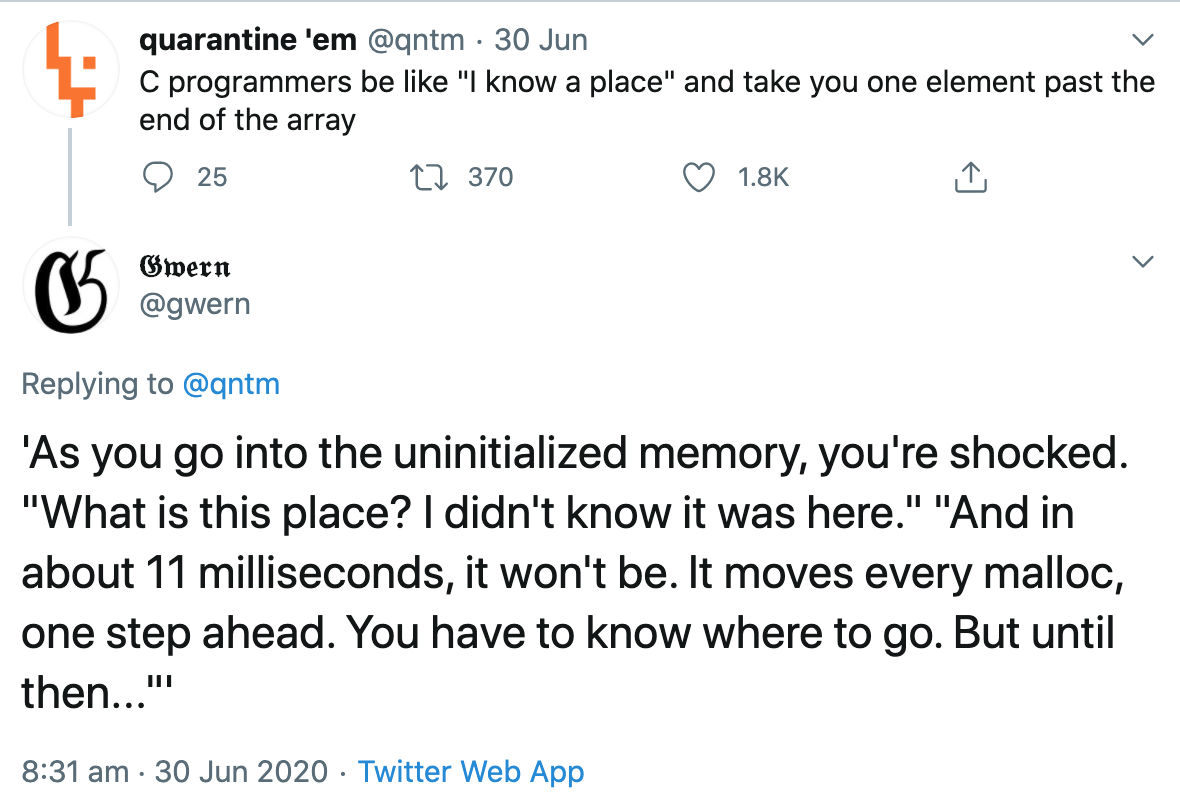Open the share upload icon
Viewport: 1180px width, 808px height.
pyautogui.click(x=970, y=178)
